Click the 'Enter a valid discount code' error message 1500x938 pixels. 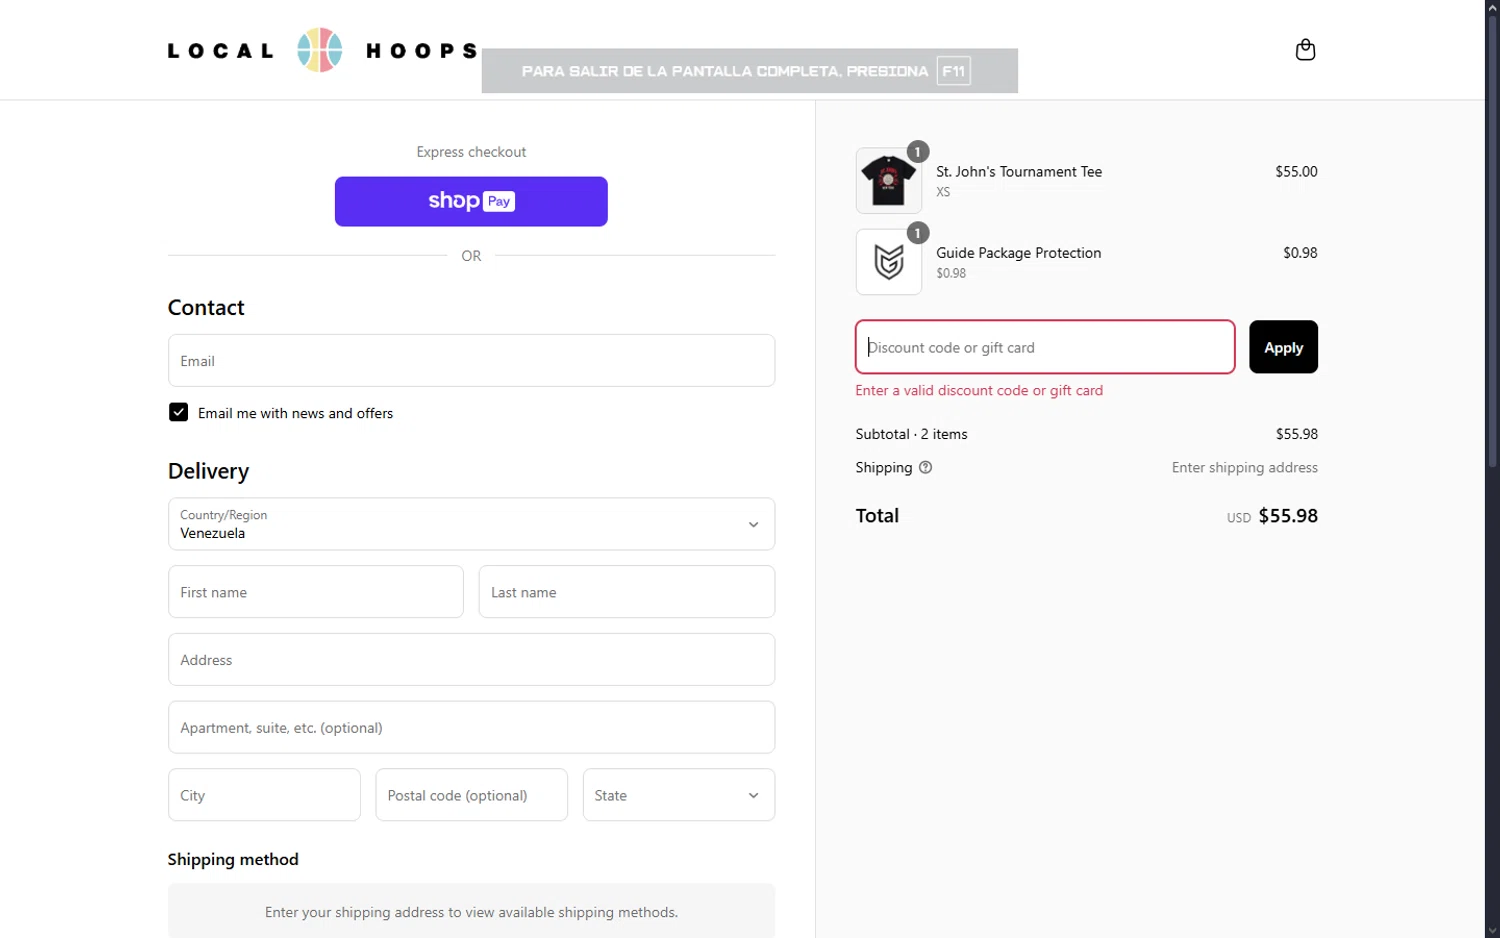(x=979, y=391)
